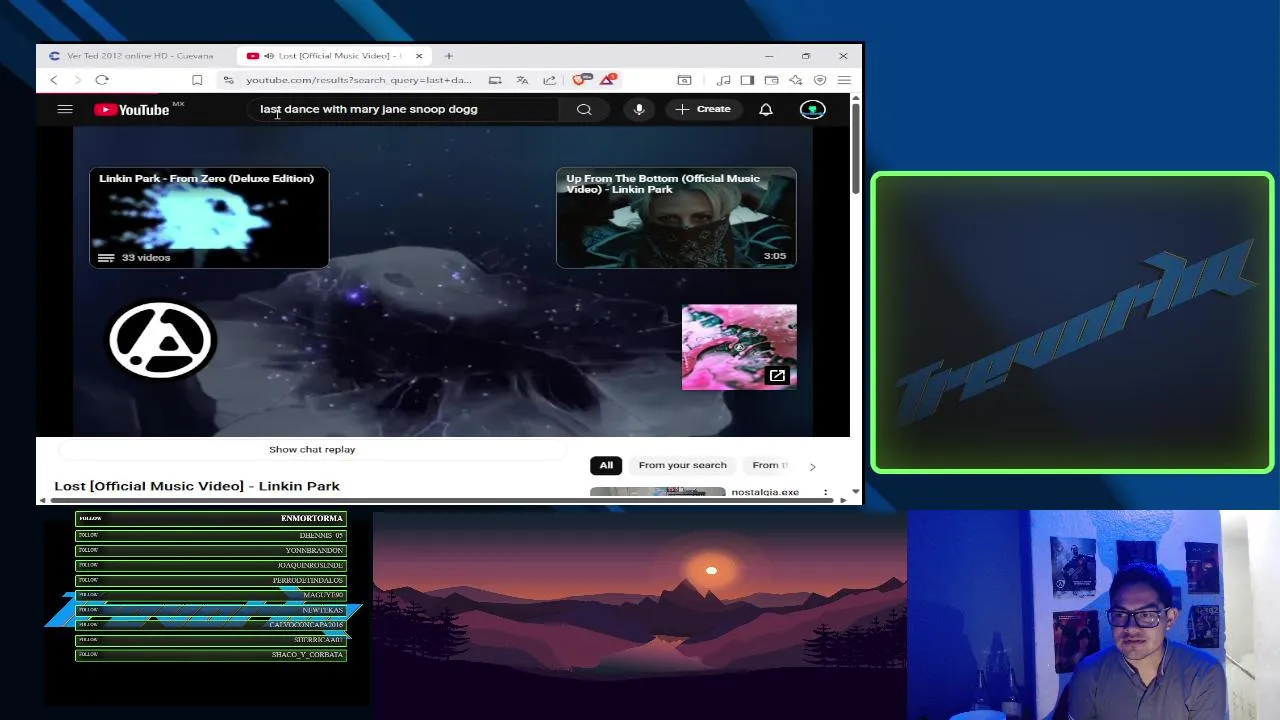Click the Create button
Image resolution: width=1280 pixels, height=720 pixels.
click(704, 109)
